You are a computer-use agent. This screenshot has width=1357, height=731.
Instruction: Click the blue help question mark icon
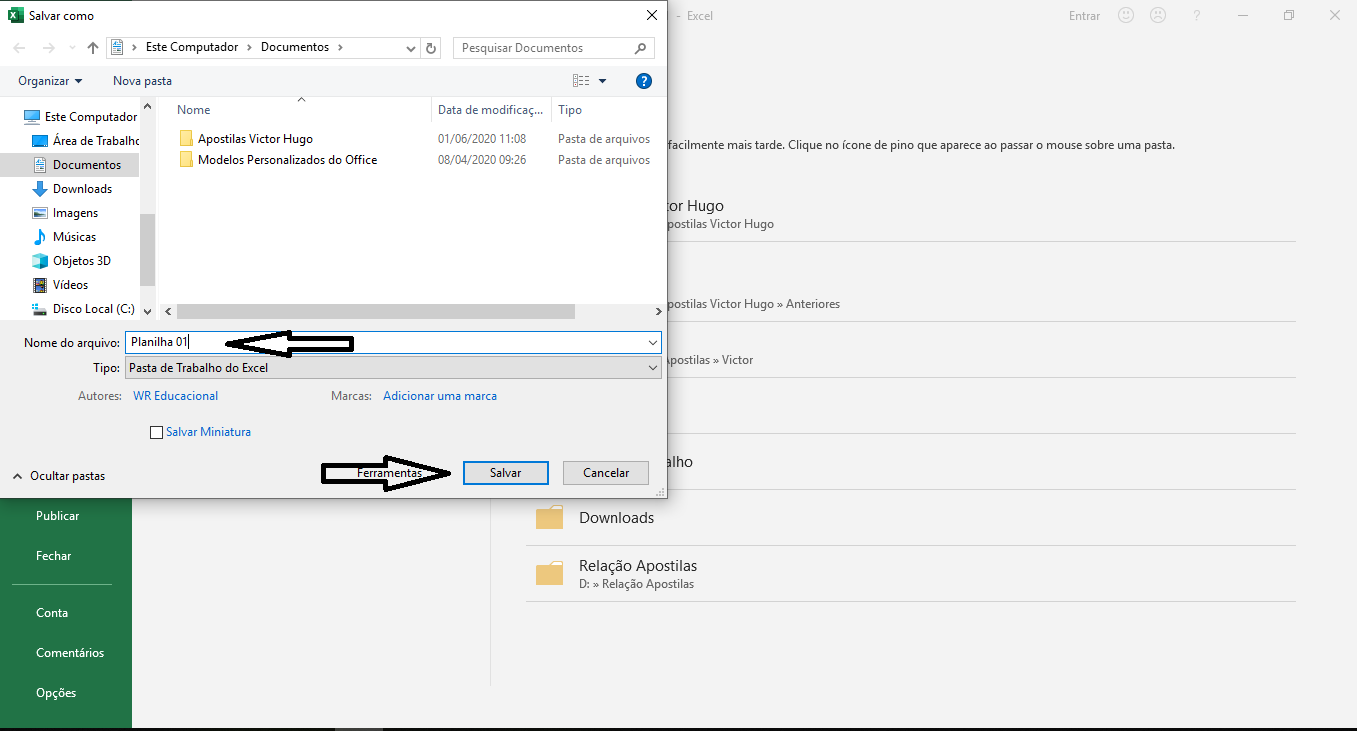pos(644,81)
